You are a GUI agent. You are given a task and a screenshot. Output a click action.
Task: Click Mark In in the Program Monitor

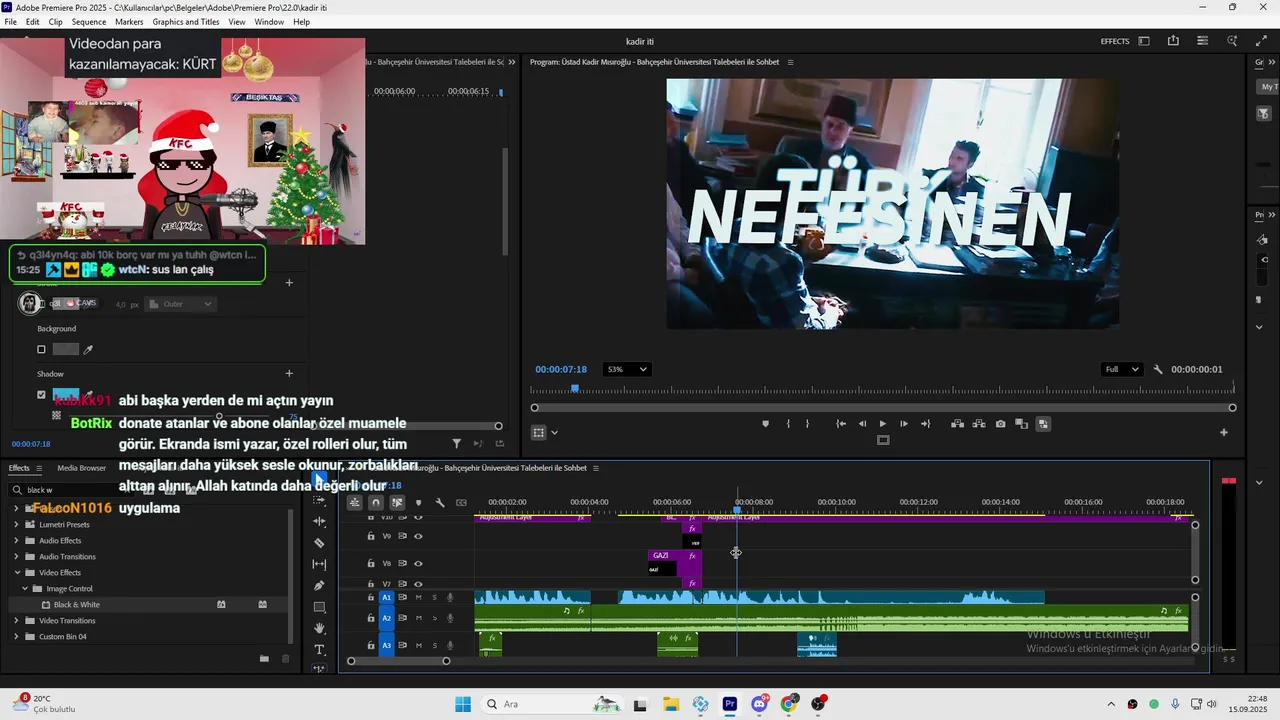pos(788,424)
